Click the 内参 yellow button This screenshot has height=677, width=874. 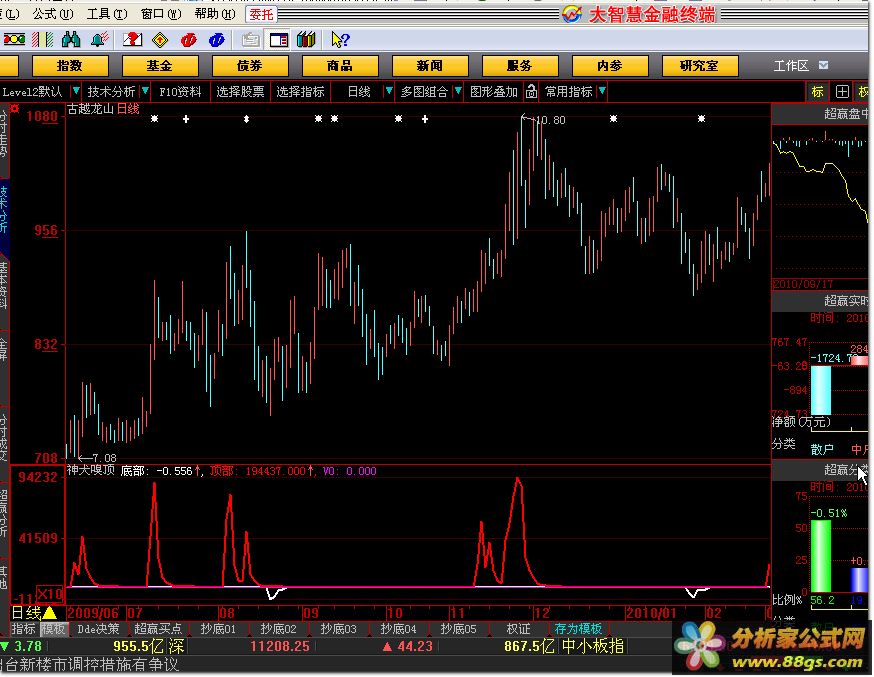610,66
